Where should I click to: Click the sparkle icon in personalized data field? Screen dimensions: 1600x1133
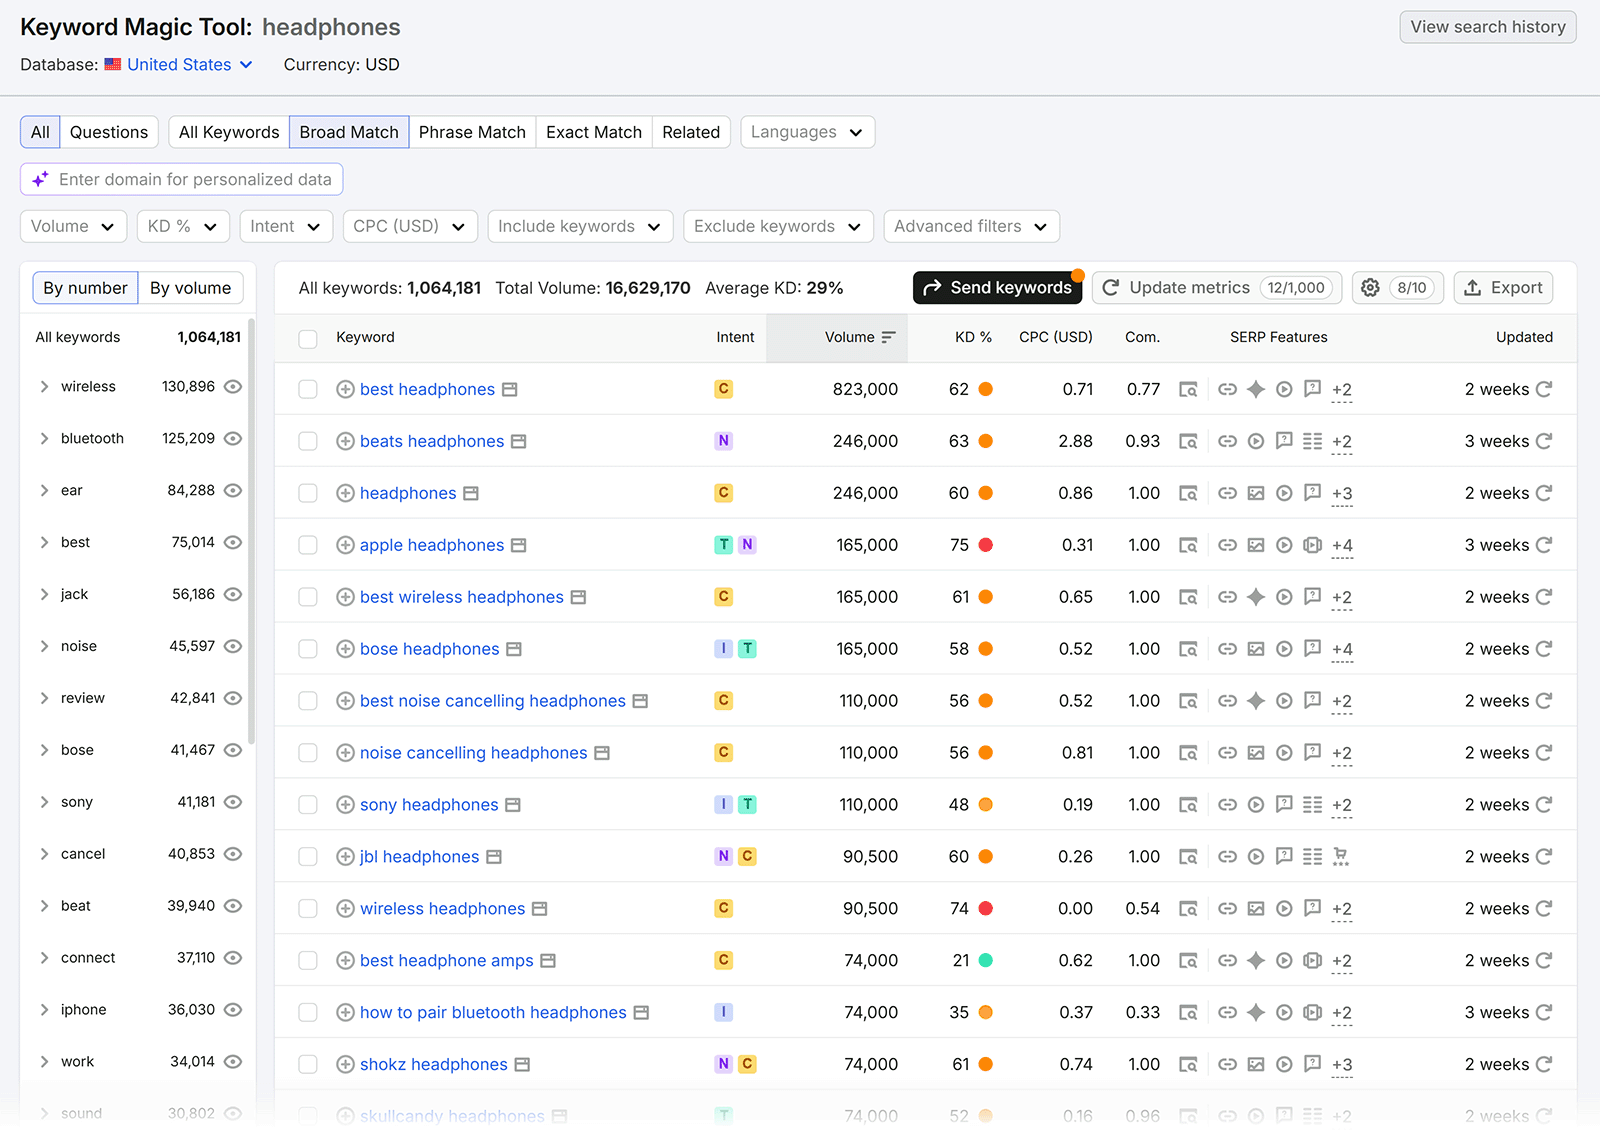pos(40,180)
